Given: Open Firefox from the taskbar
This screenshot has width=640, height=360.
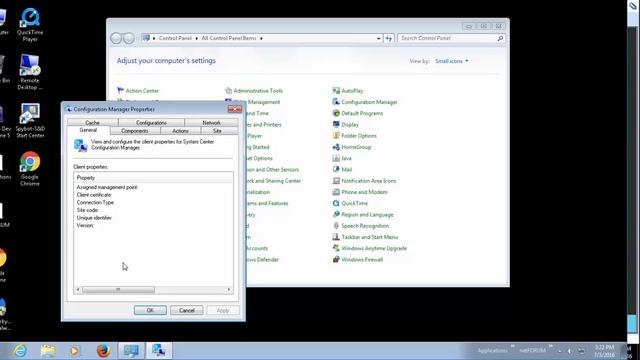Looking at the screenshot, I should pos(103,351).
